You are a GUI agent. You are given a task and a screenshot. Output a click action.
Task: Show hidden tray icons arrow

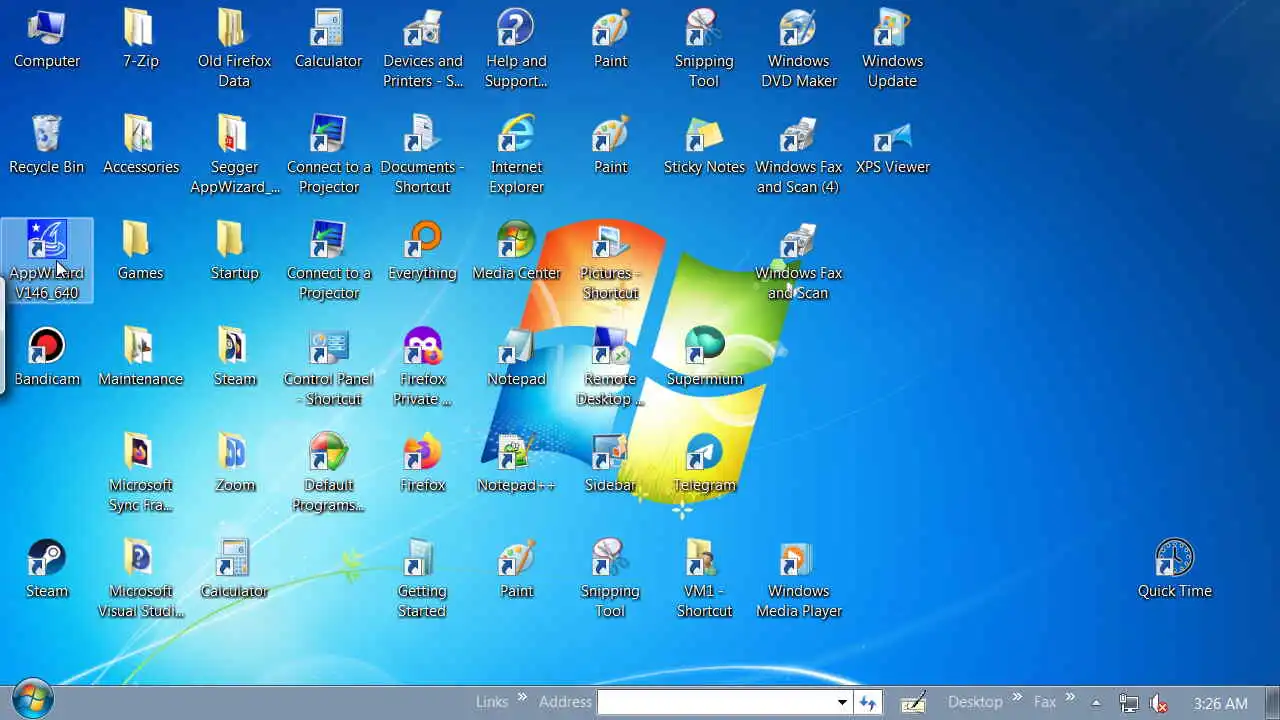pos(1096,703)
